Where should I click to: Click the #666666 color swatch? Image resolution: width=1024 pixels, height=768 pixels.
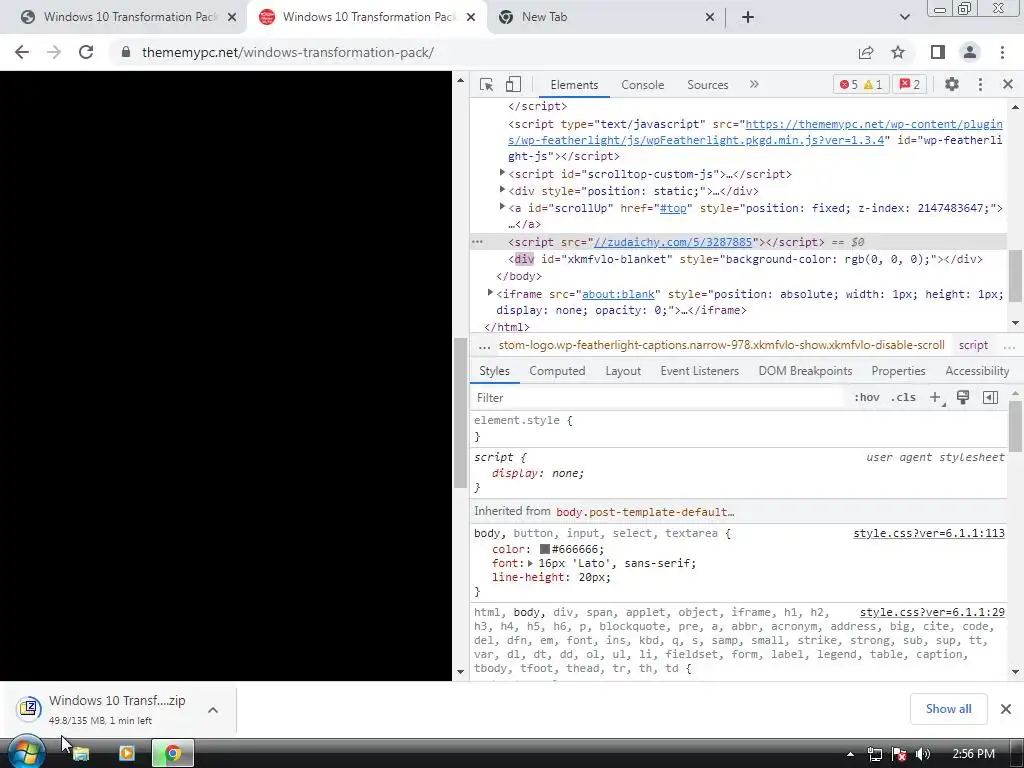pyautogui.click(x=545, y=549)
